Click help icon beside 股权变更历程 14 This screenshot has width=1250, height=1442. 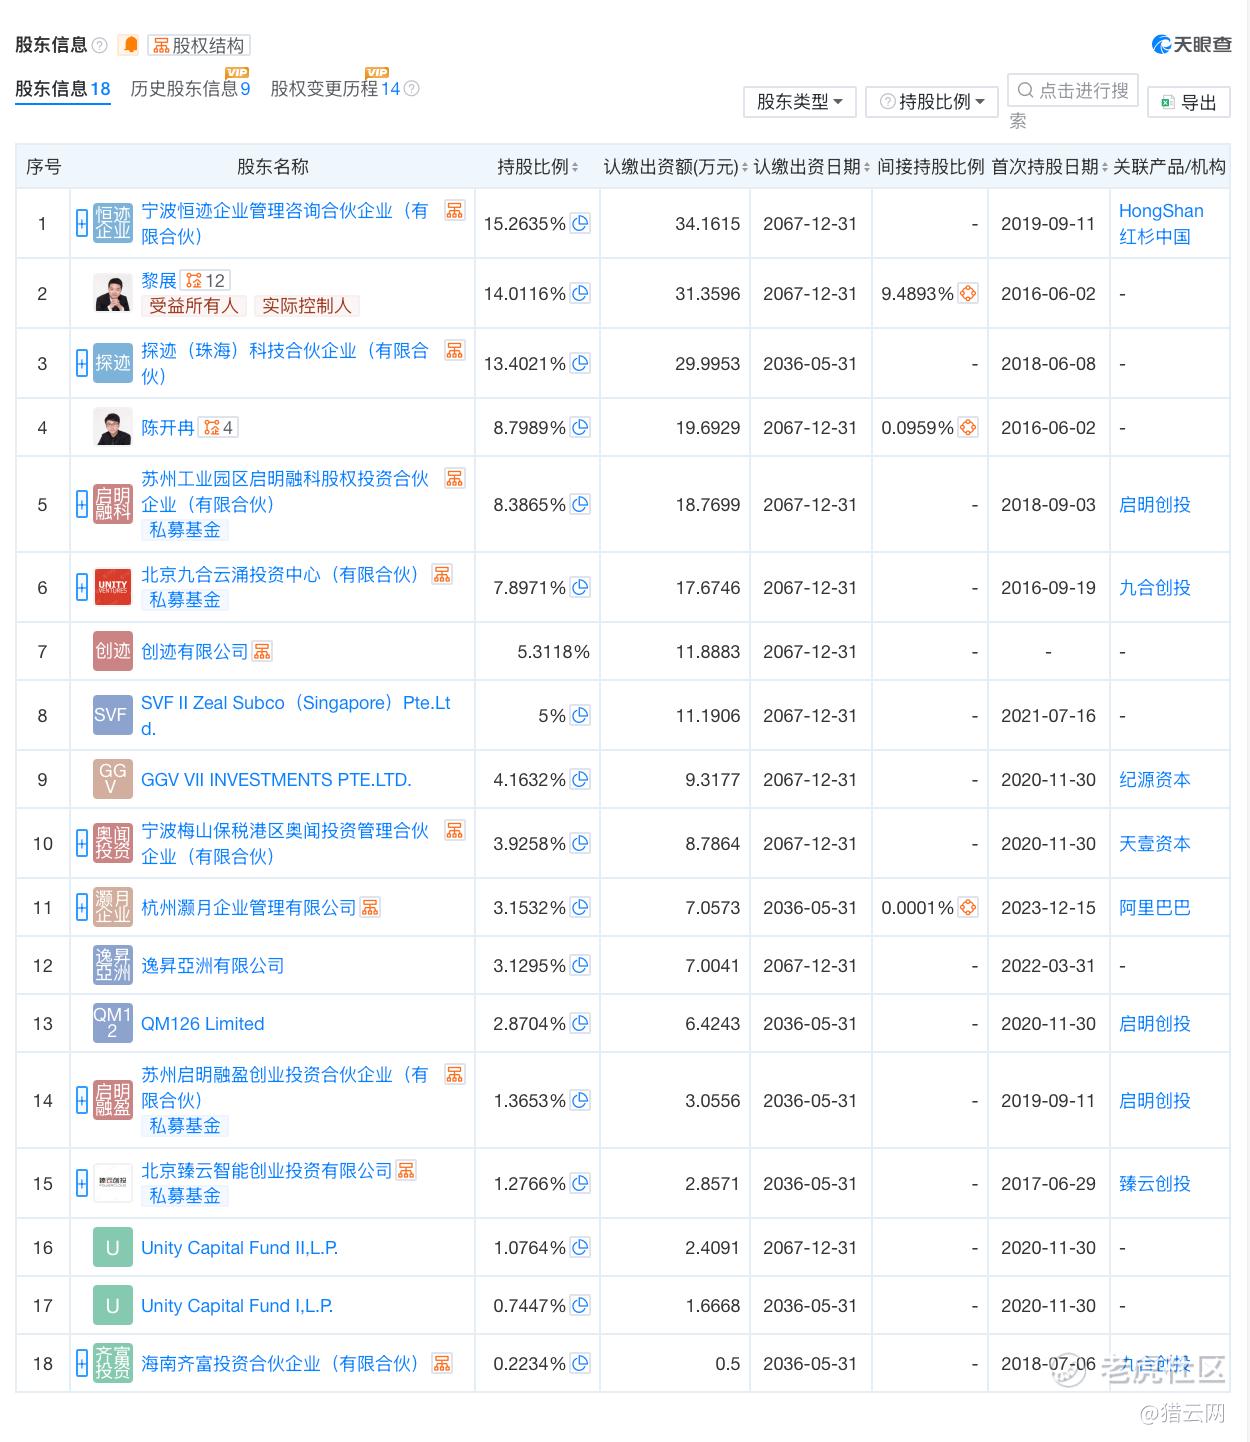tap(411, 89)
